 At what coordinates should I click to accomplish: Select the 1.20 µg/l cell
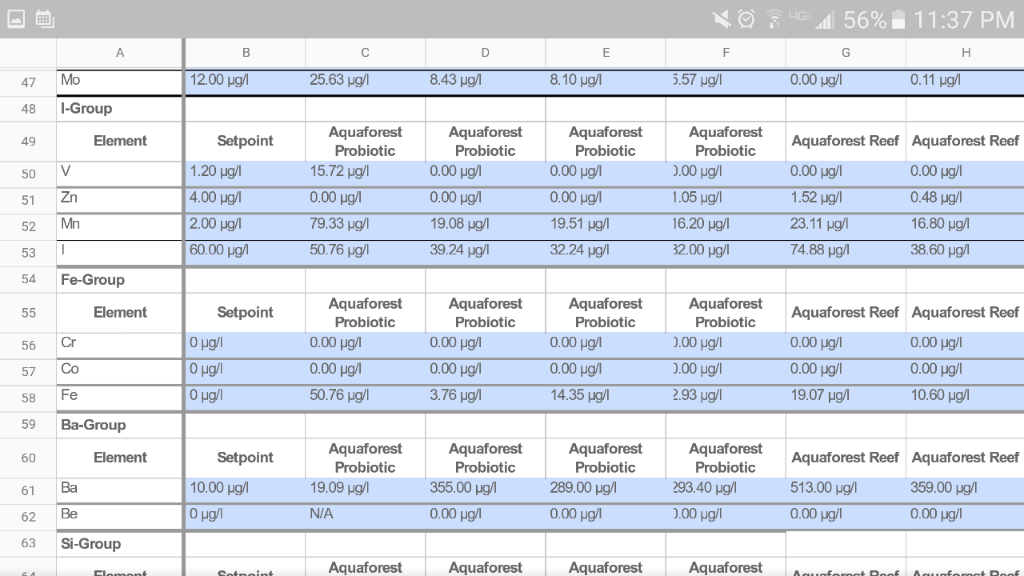[x=246, y=174]
